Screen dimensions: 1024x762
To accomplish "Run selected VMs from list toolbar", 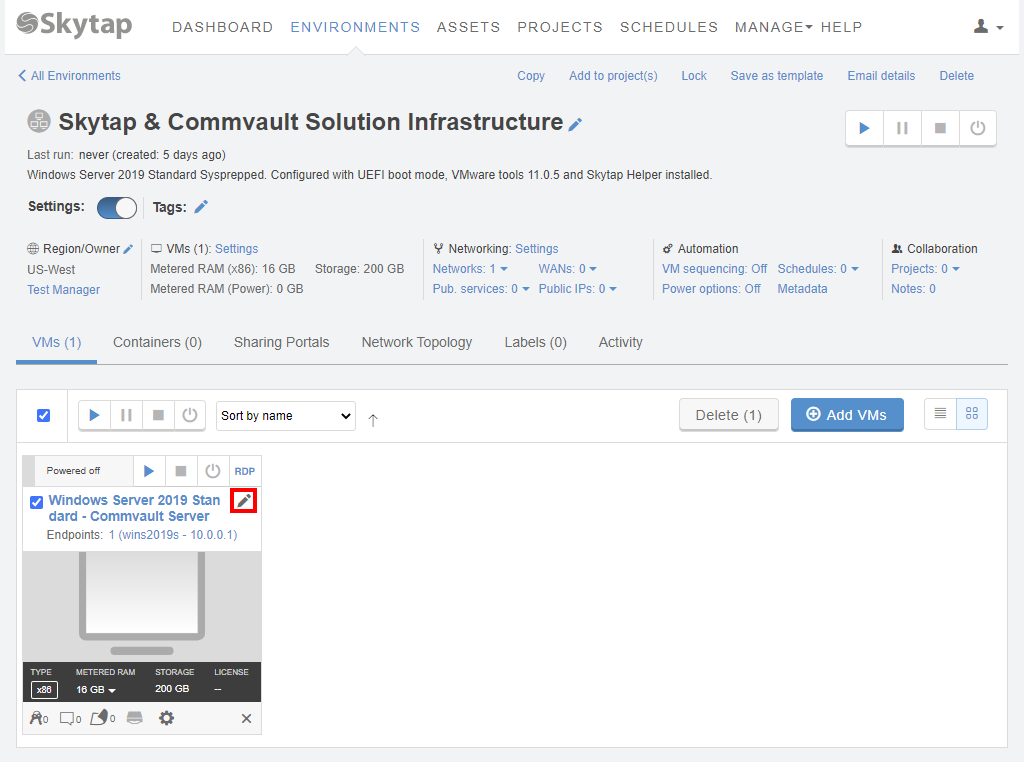I will [x=94, y=415].
